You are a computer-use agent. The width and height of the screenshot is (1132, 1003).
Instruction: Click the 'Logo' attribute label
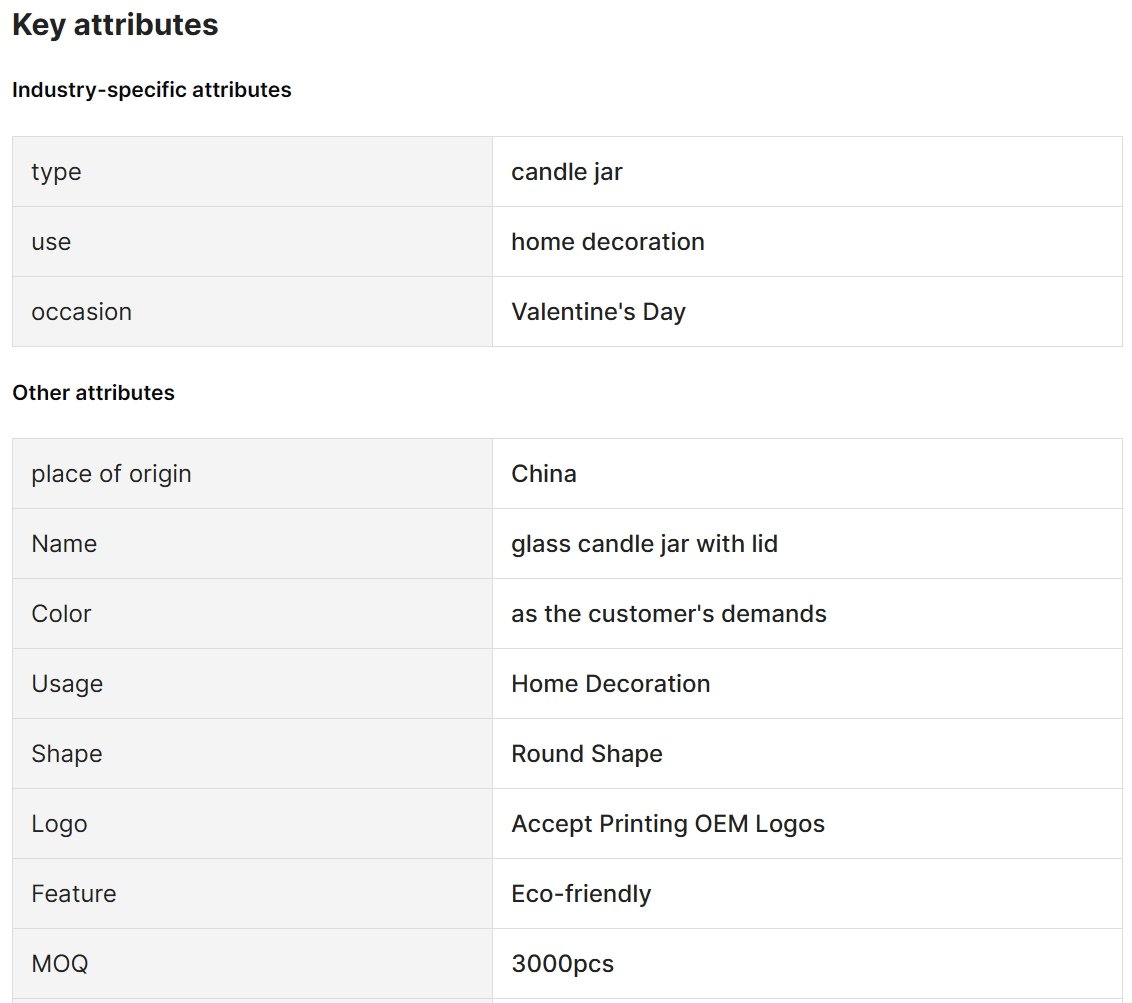tap(59, 824)
